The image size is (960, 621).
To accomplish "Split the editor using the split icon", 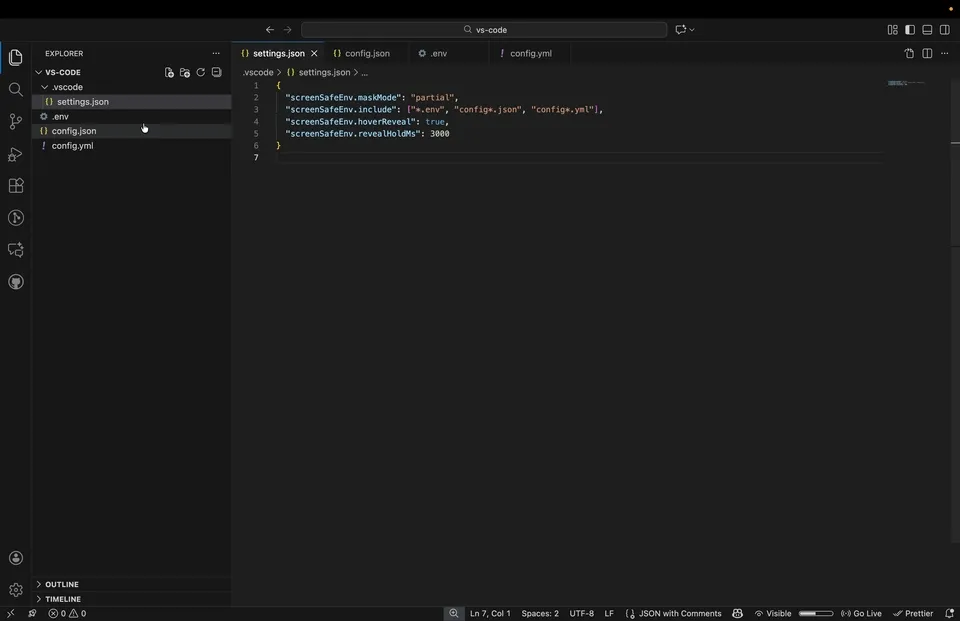I will point(927,53).
